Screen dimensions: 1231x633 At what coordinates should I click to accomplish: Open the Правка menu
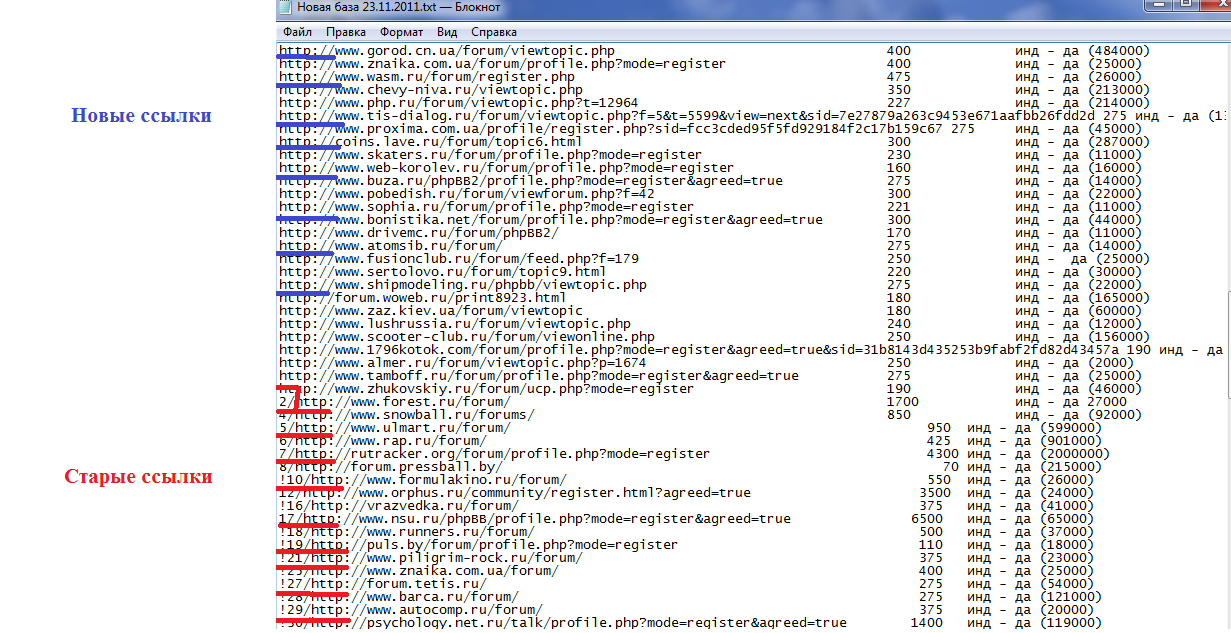pos(346,32)
